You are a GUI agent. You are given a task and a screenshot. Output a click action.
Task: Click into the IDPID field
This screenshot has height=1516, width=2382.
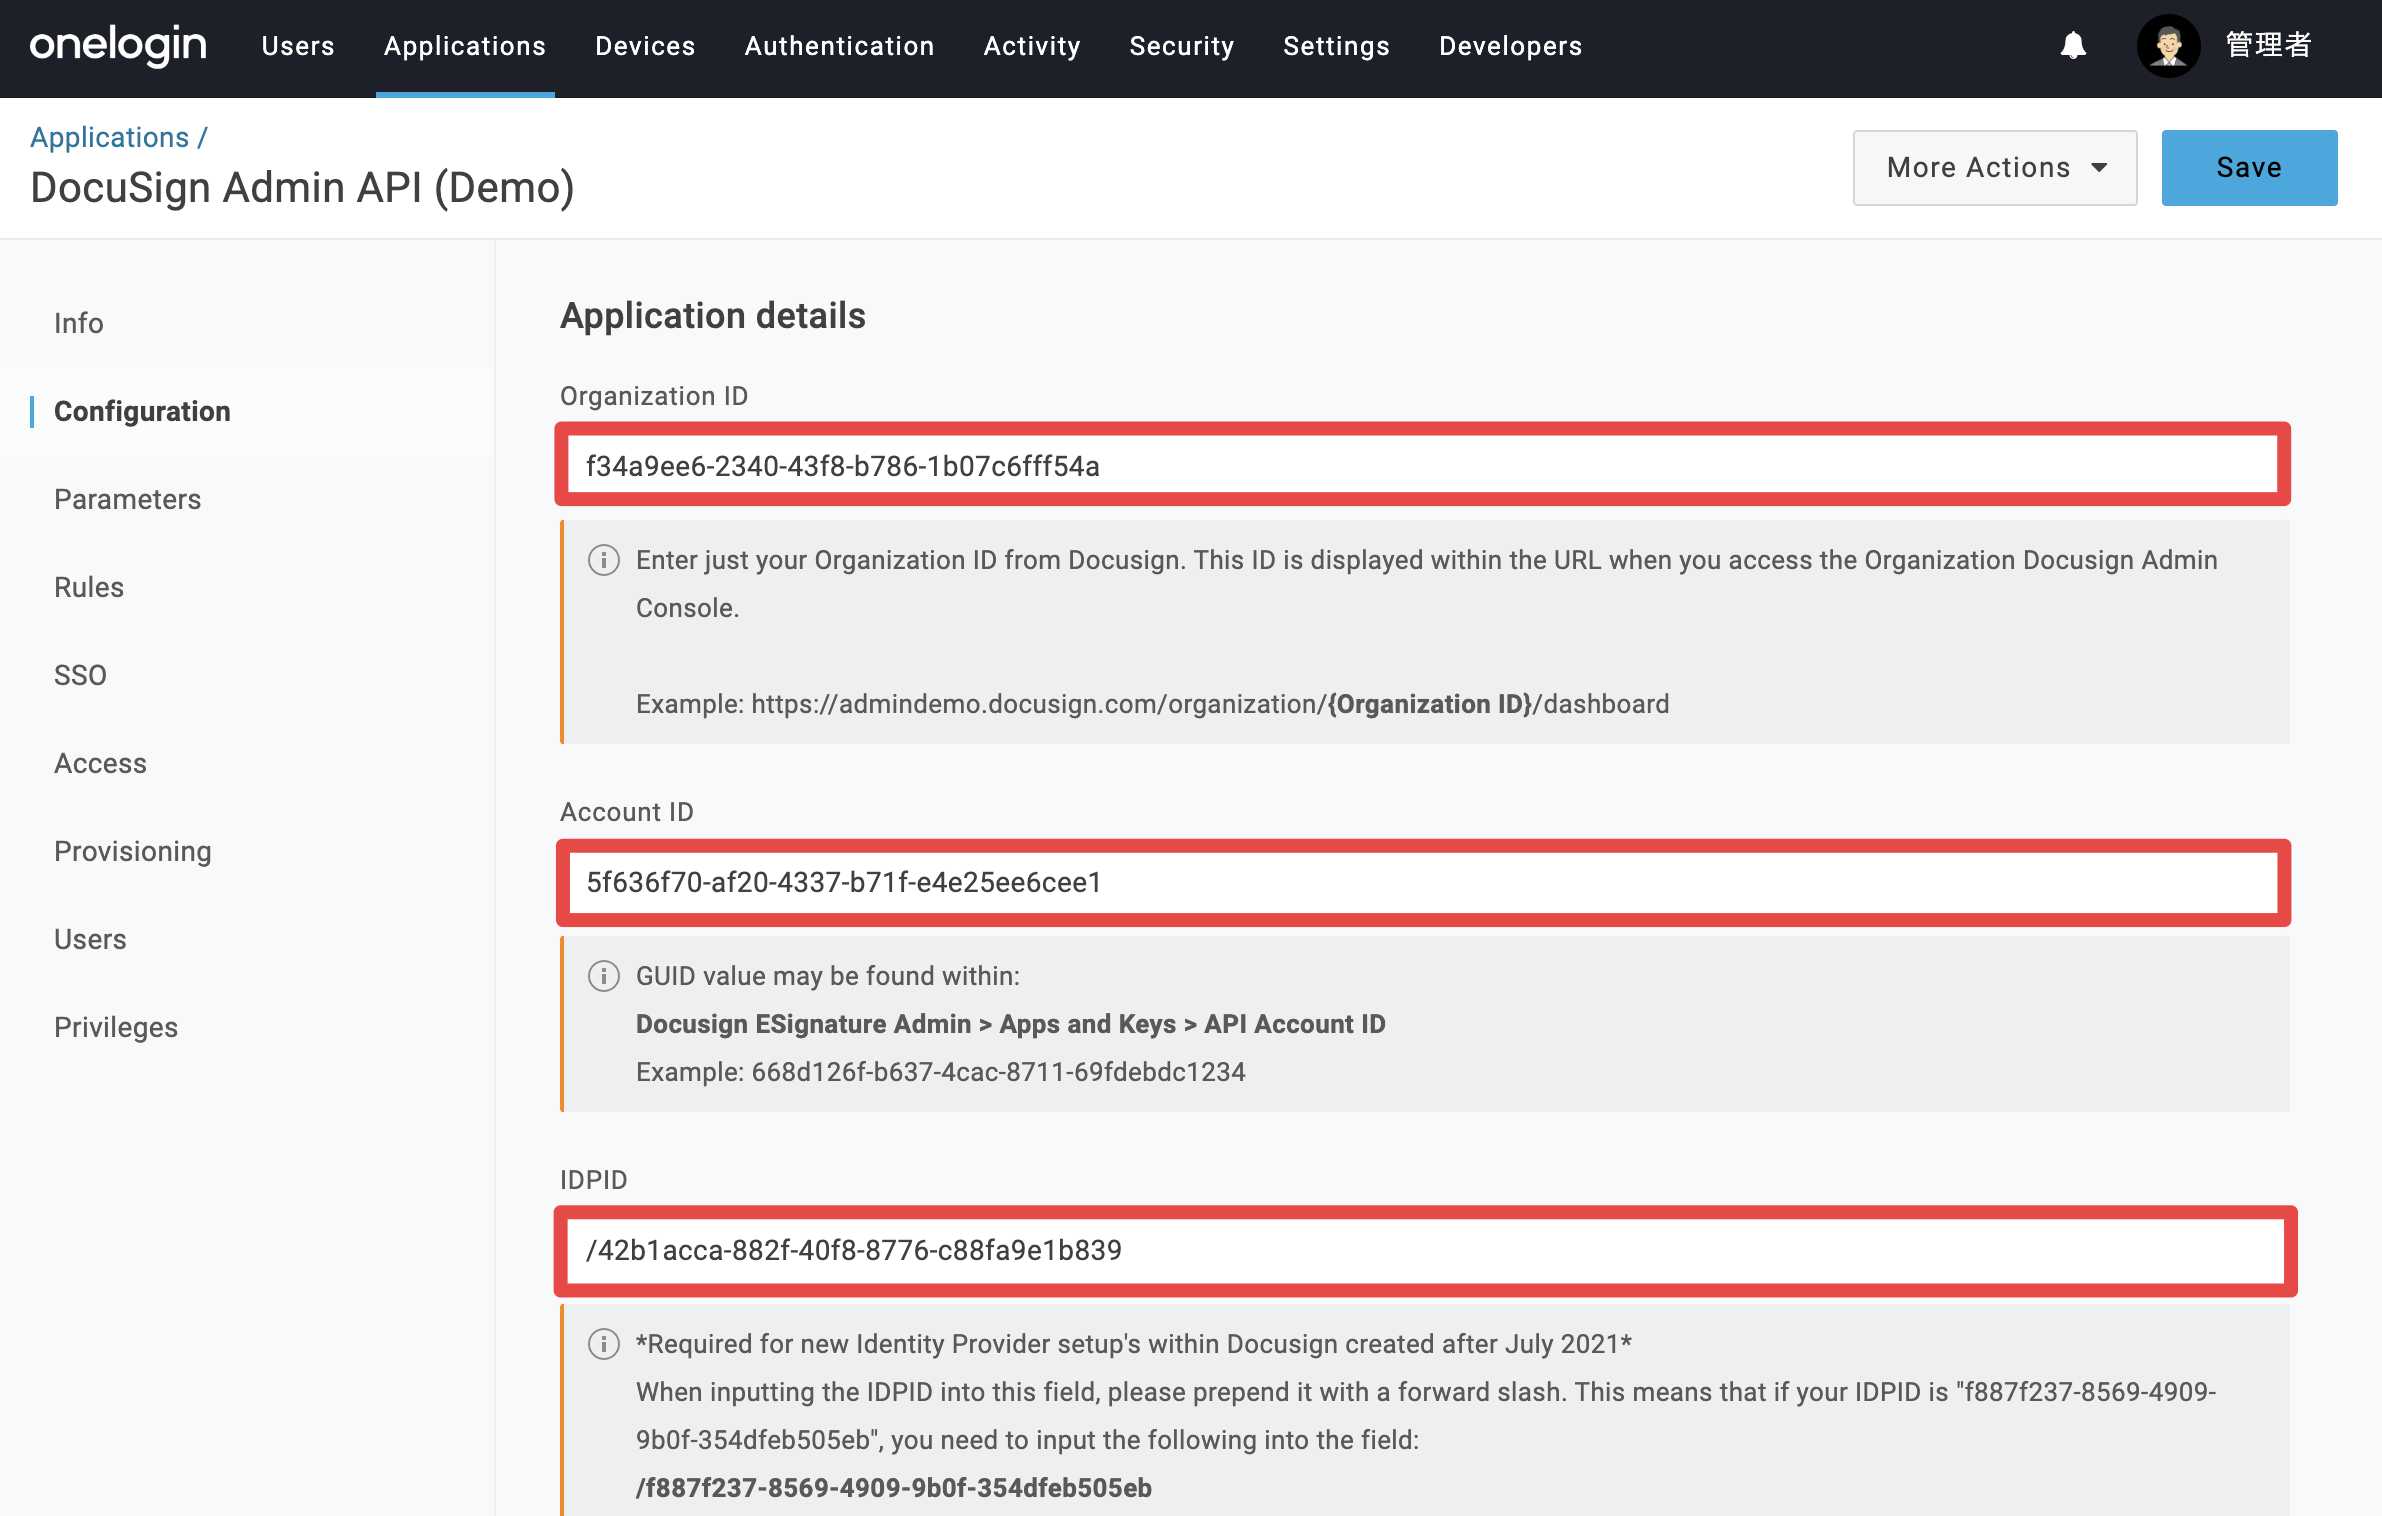coord(1426,1250)
